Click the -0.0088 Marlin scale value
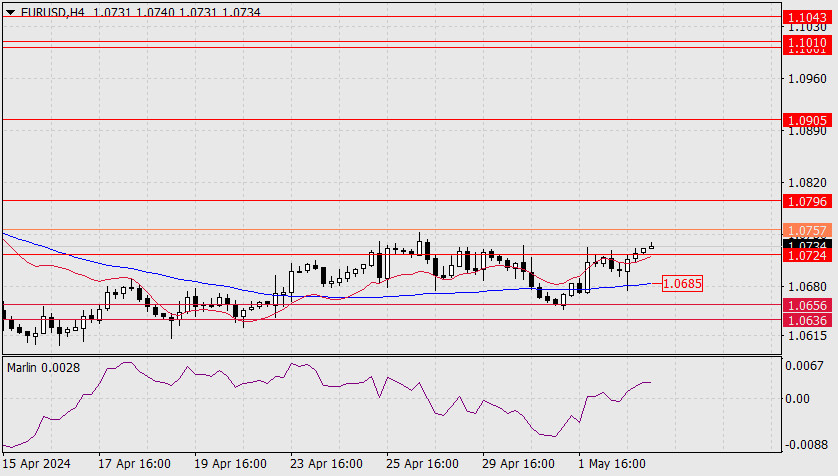Image resolution: width=838 pixels, height=476 pixels. tap(805, 444)
